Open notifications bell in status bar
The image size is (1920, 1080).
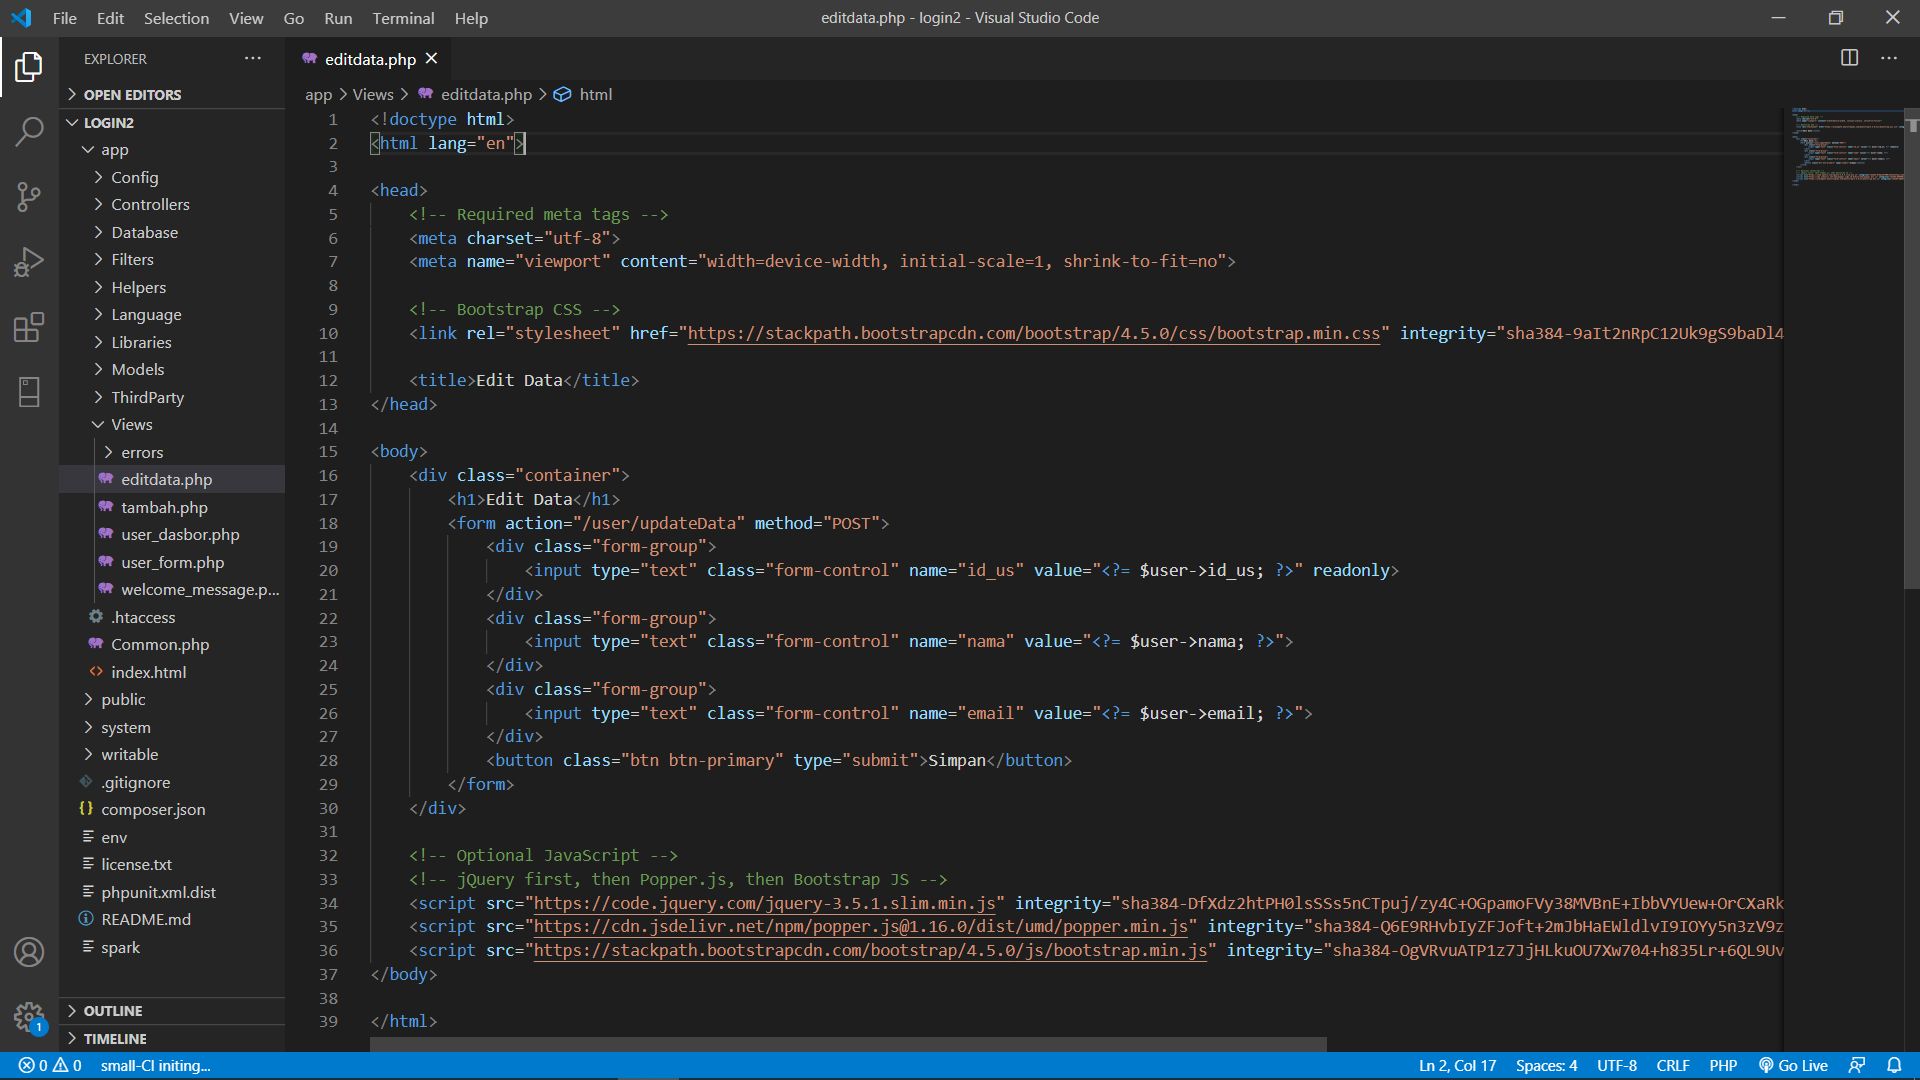(x=1894, y=1065)
